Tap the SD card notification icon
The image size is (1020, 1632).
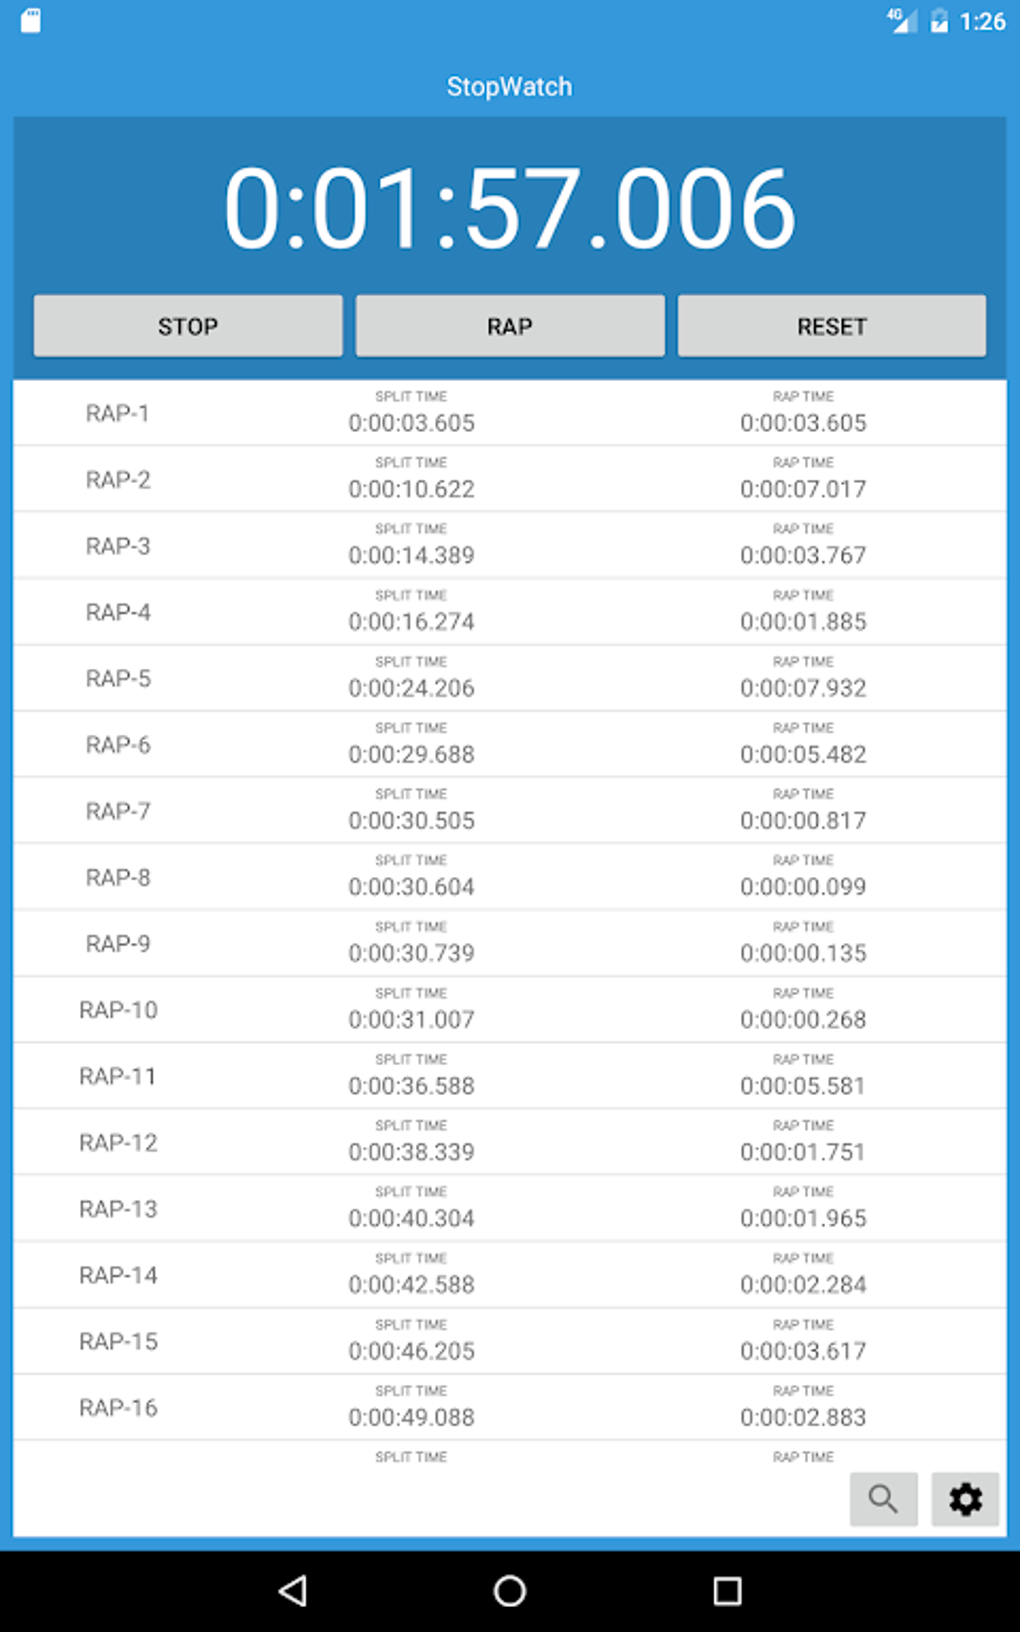pos(31,21)
